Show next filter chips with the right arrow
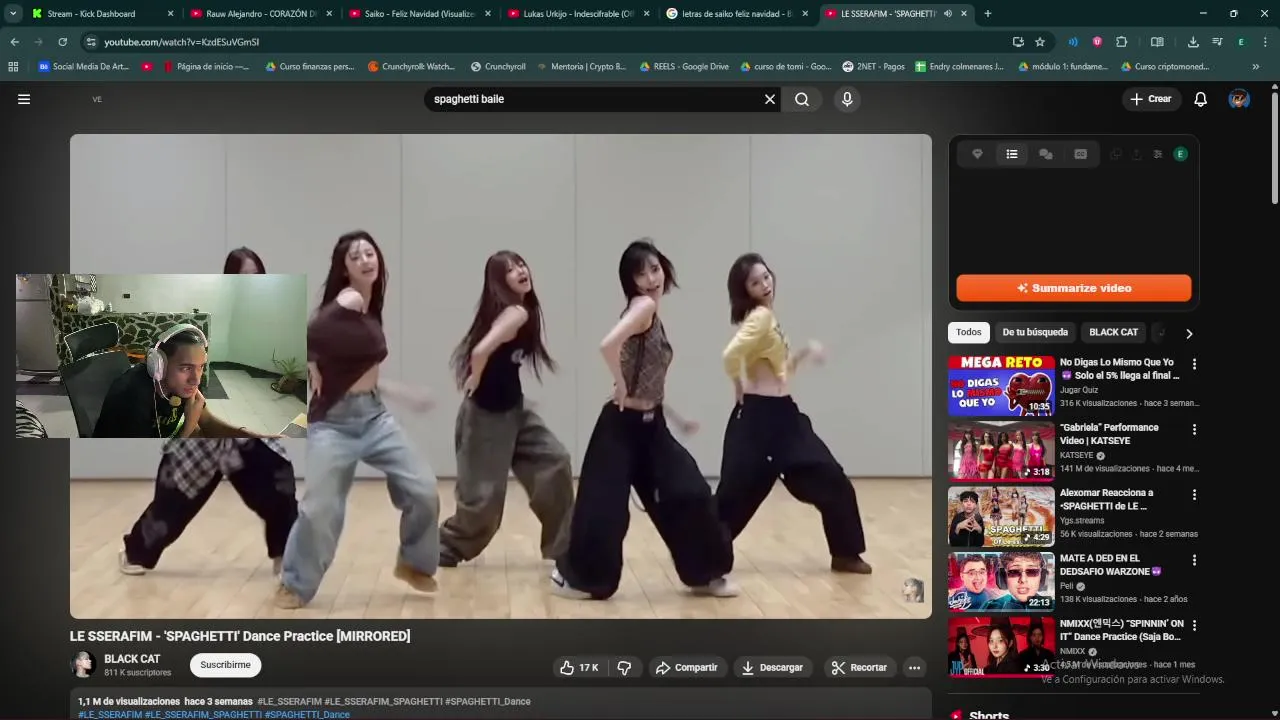This screenshot has height=720, width=1280. pyautogui.click(x=1189, y=333)
